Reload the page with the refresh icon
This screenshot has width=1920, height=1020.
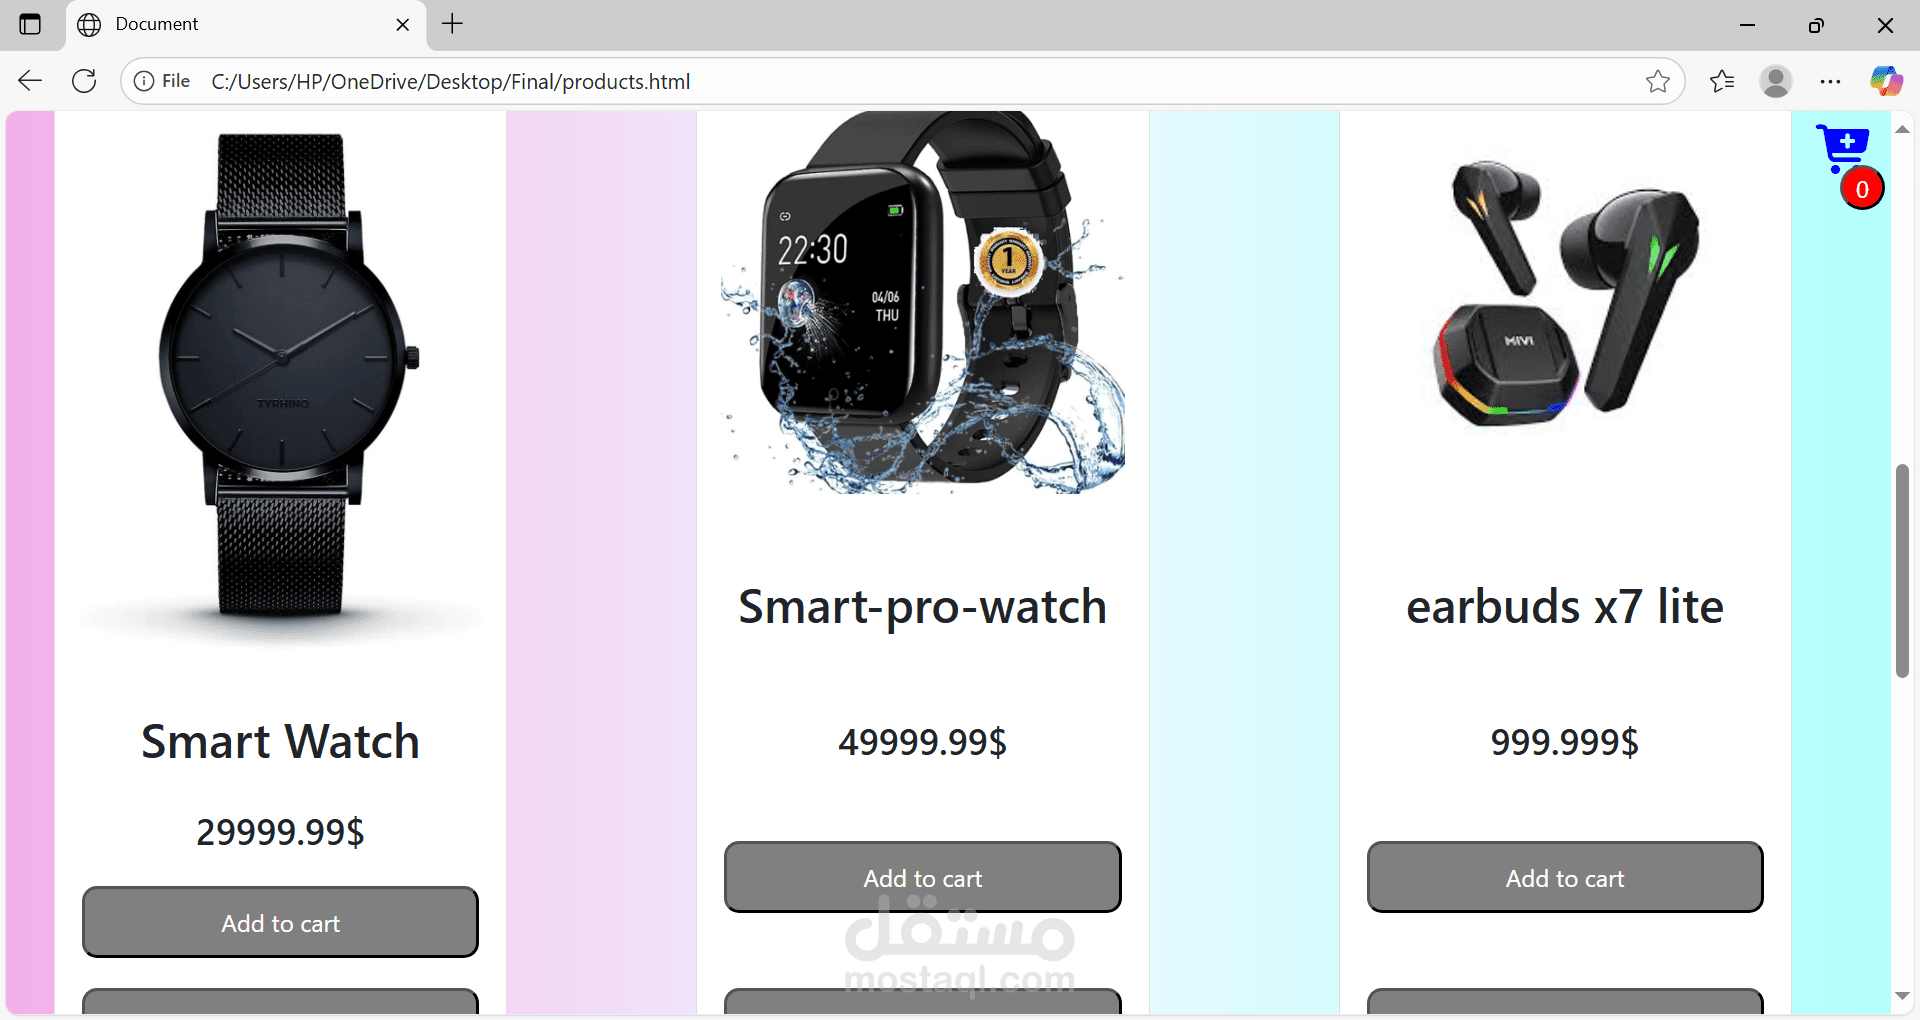(85, 81)
